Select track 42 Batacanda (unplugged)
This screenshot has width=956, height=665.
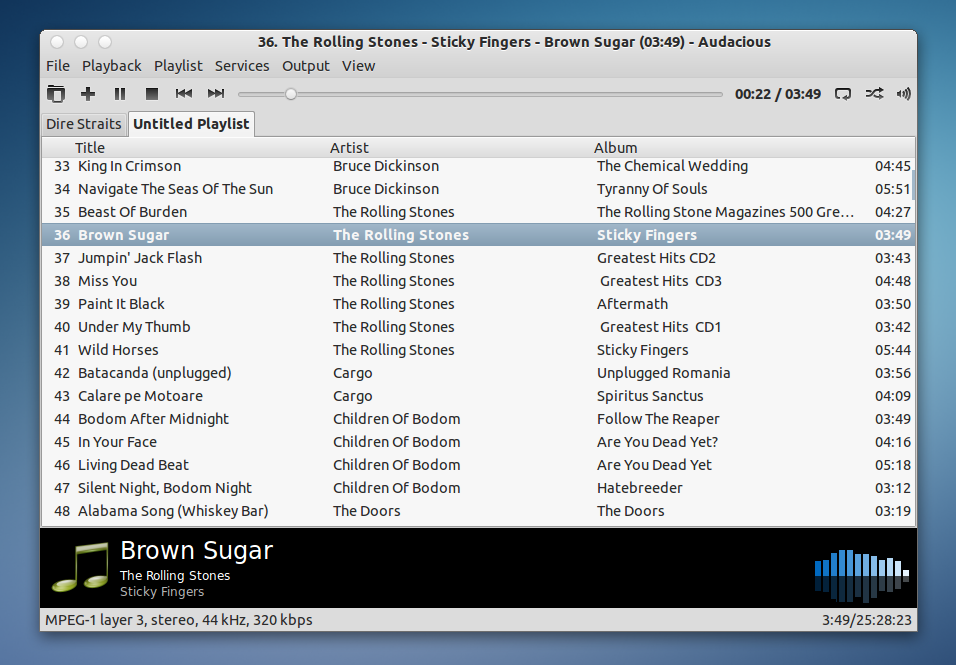click(479, 373)
